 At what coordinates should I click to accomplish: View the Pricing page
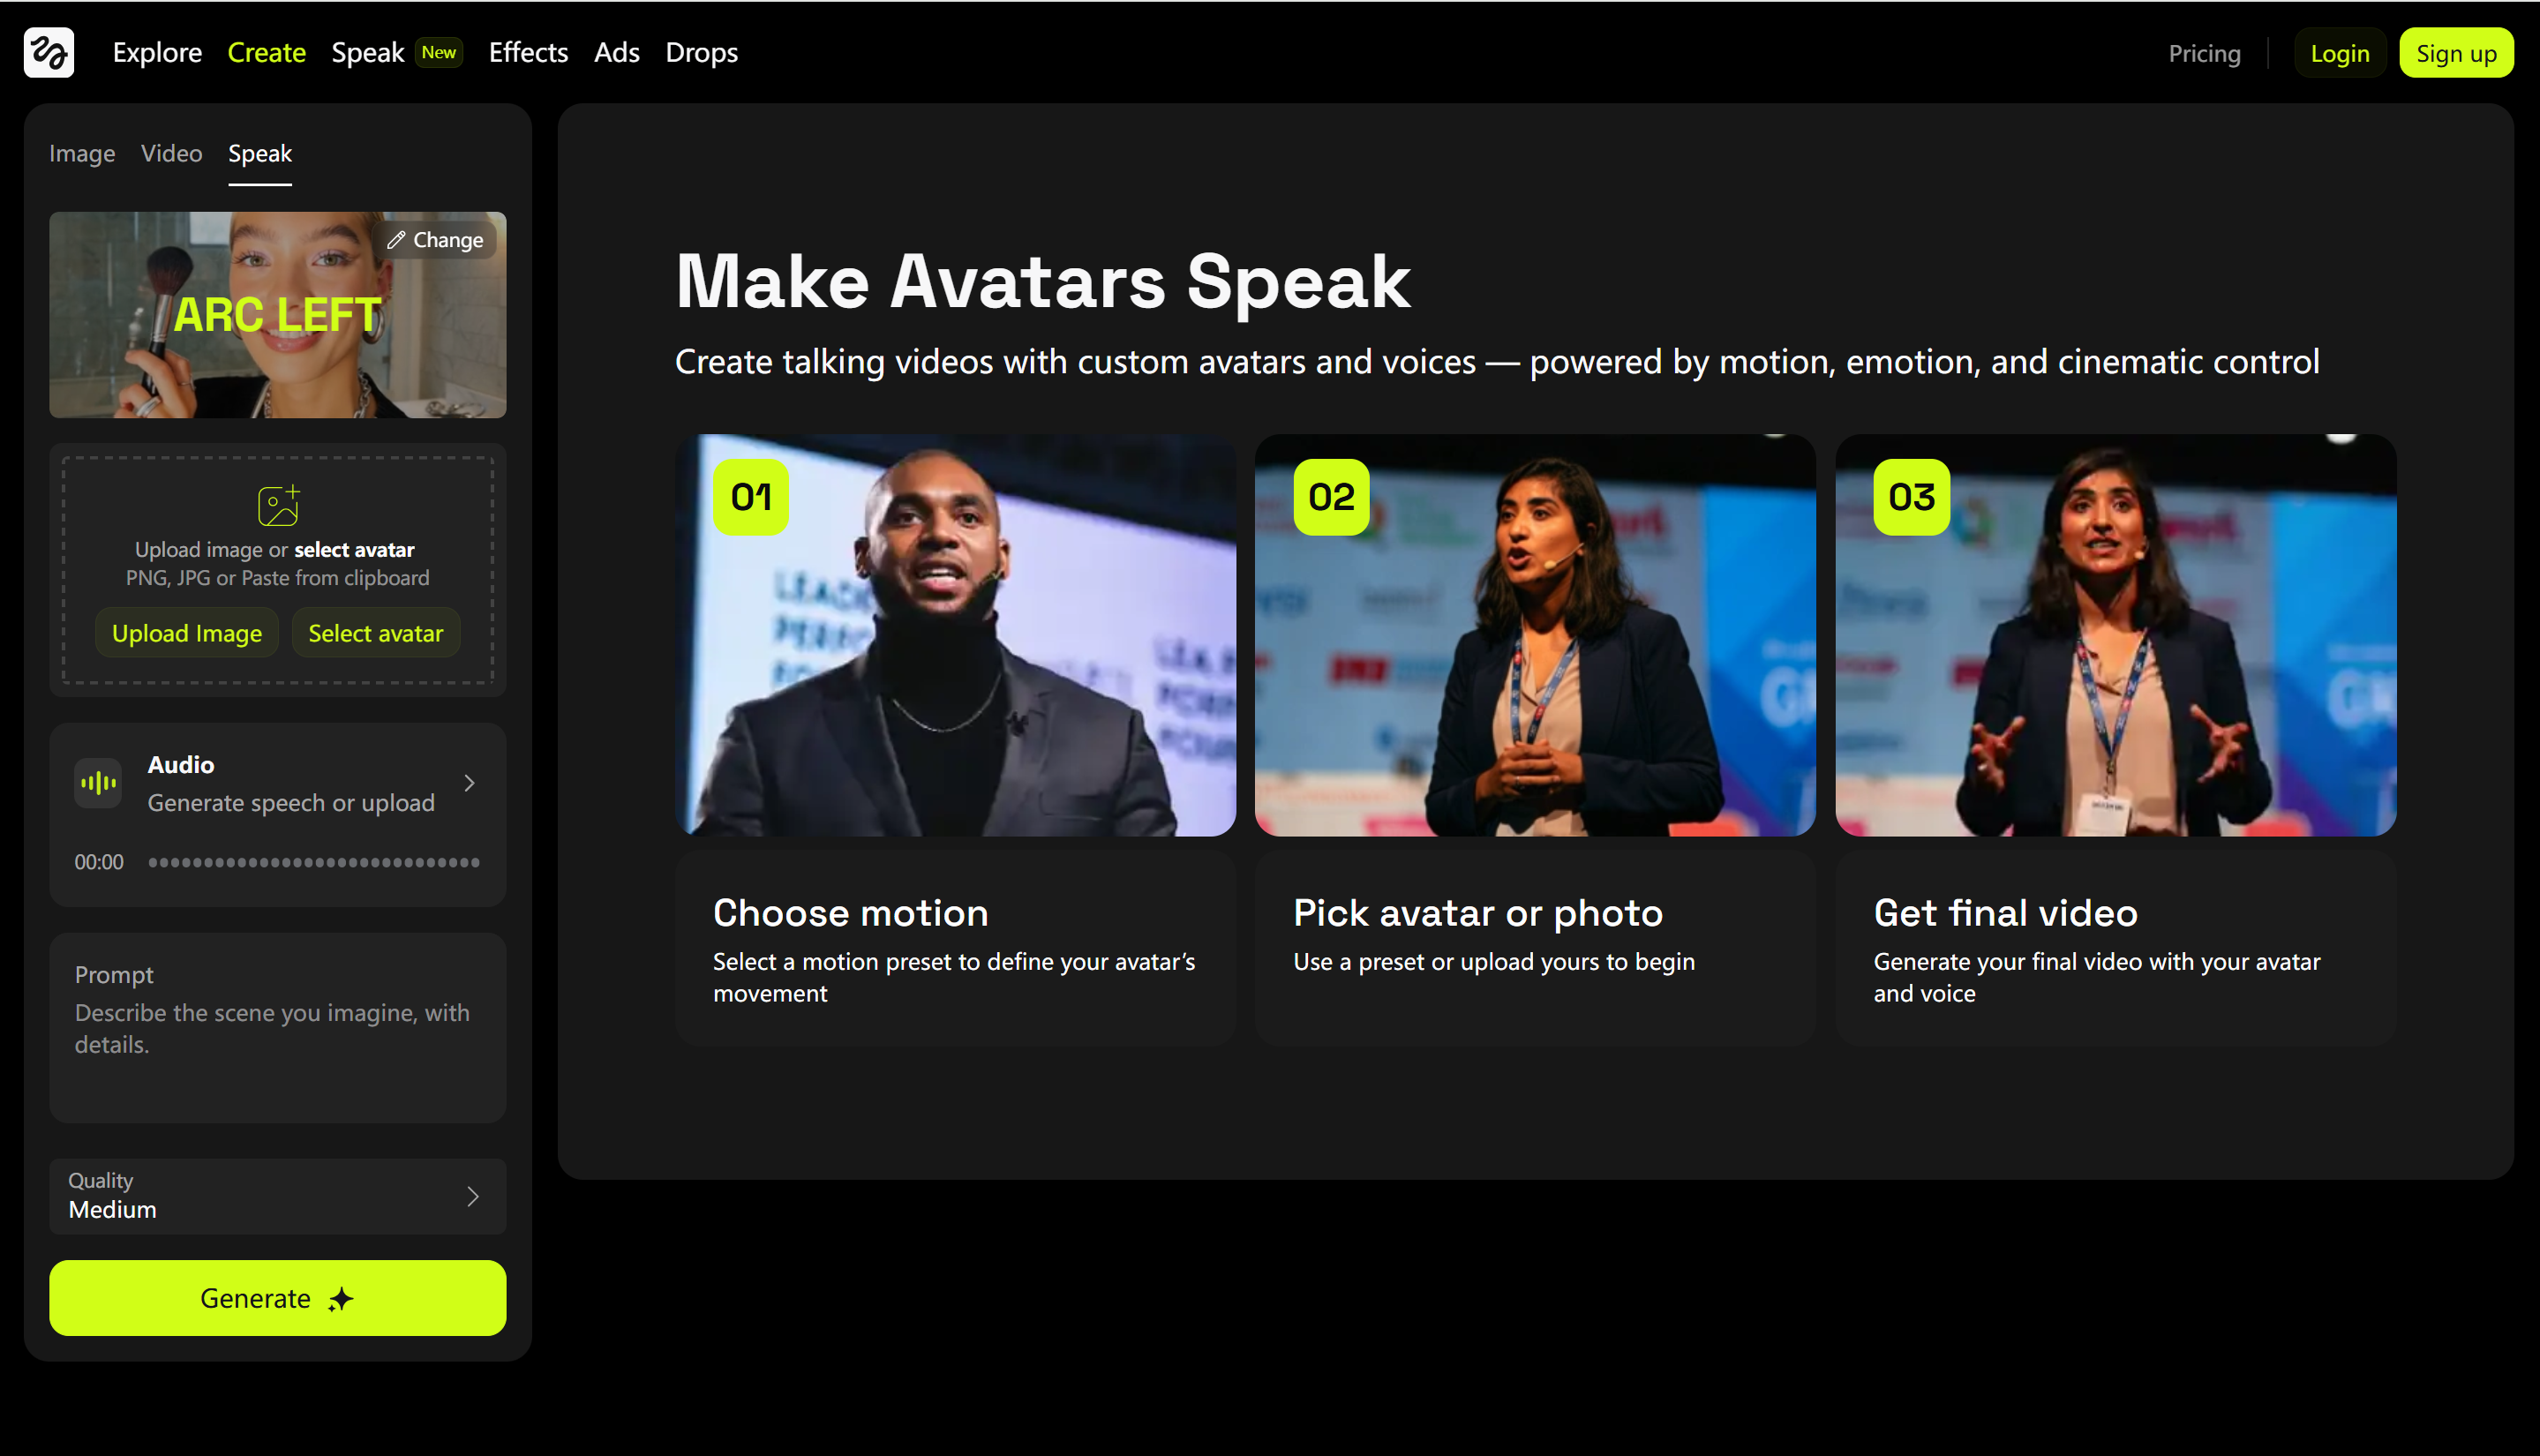click(x=2205, y=53)
